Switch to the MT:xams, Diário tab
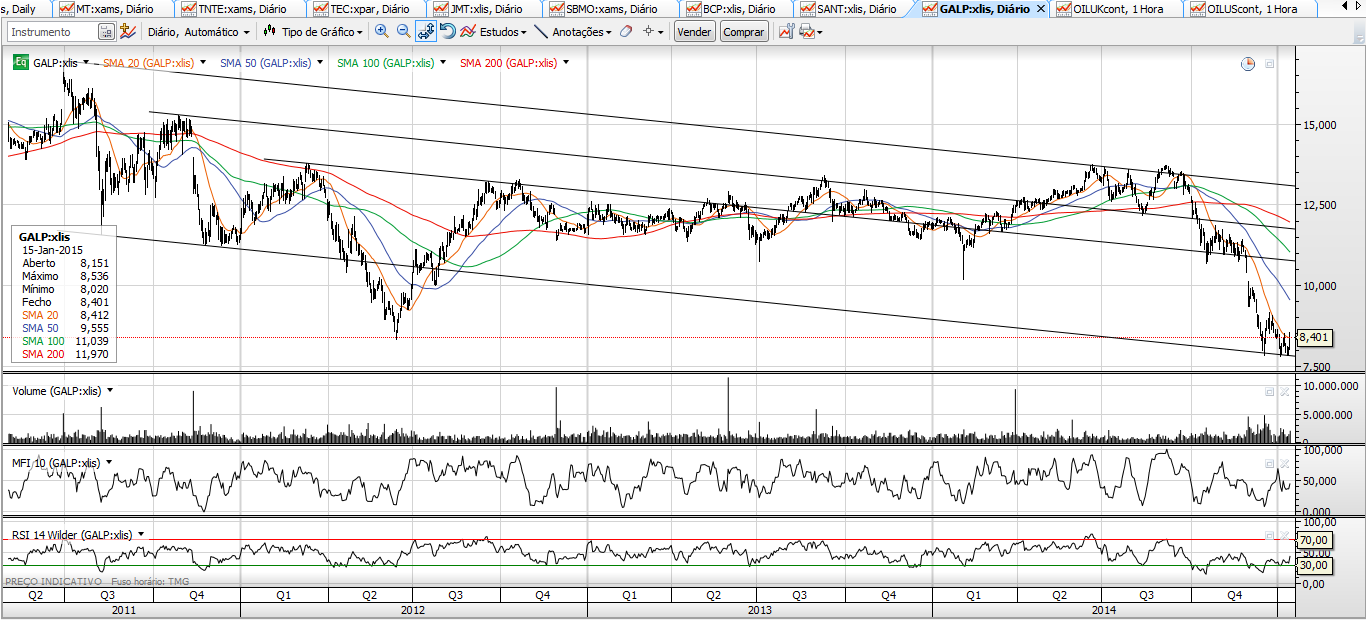1366x620 pixels. (x=111, y=9)
